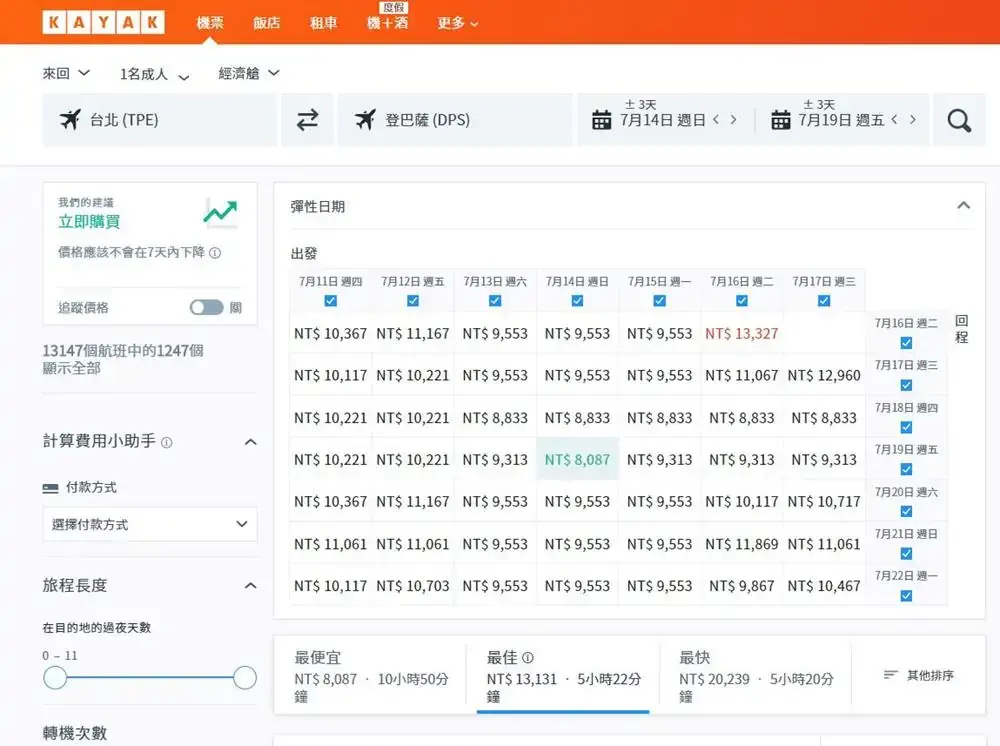The image size is (1000, 746).
Task: Uncheck the 7月16日 週二 departure checkbox
Action: click(x=742, y=300)
